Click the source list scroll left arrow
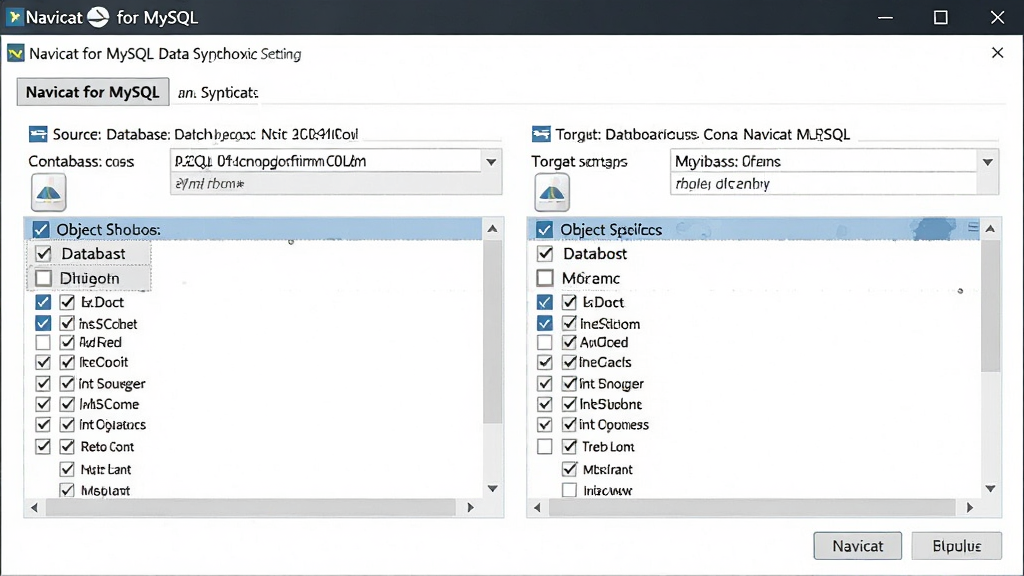The width and height of the screenshot is (1024, 576). (x=35, y=507)
